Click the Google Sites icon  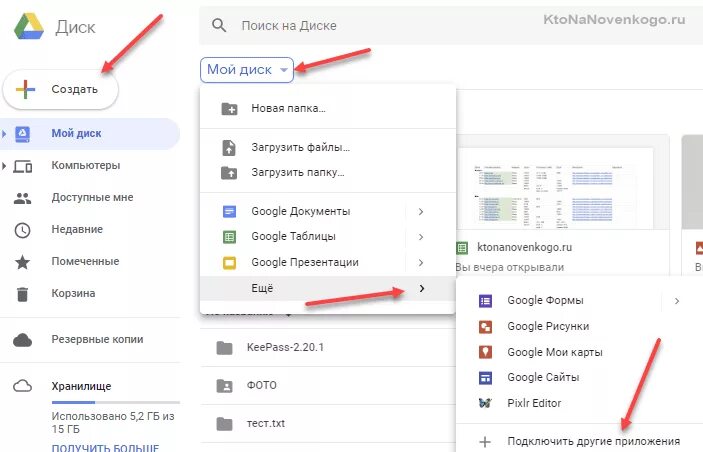point(485,378)
